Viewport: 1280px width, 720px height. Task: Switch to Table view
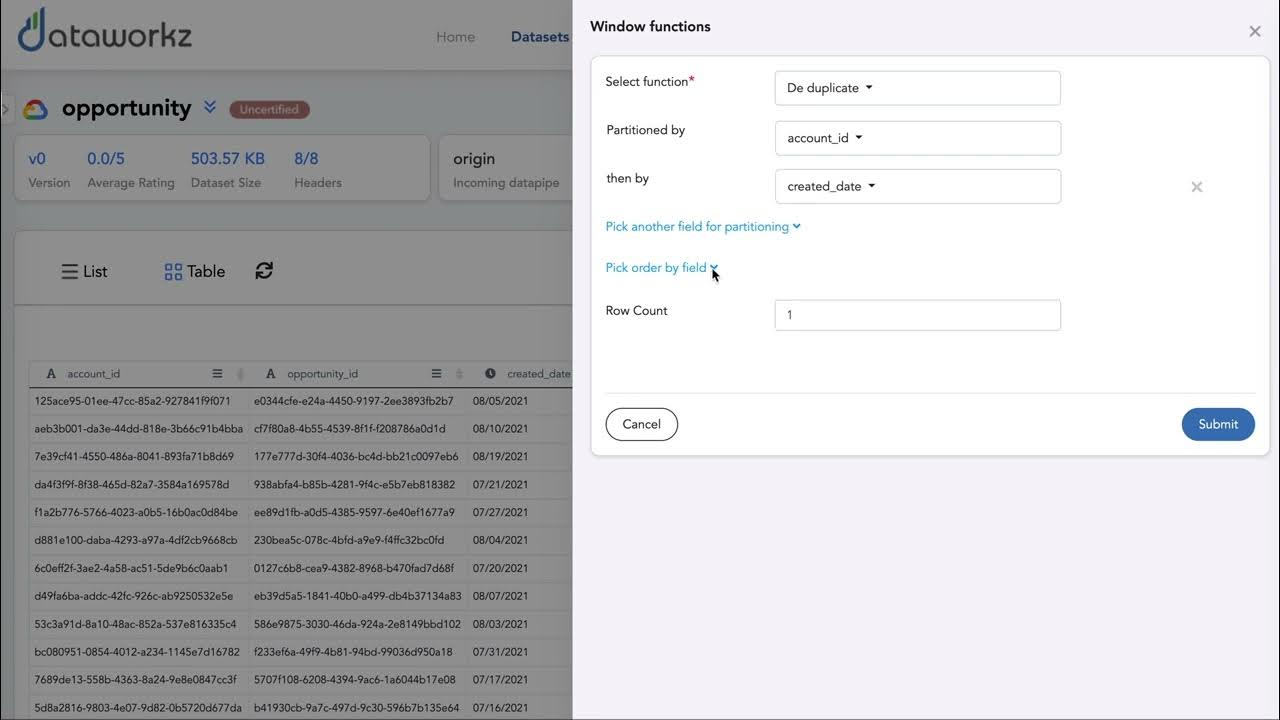[x=195, y=271]
